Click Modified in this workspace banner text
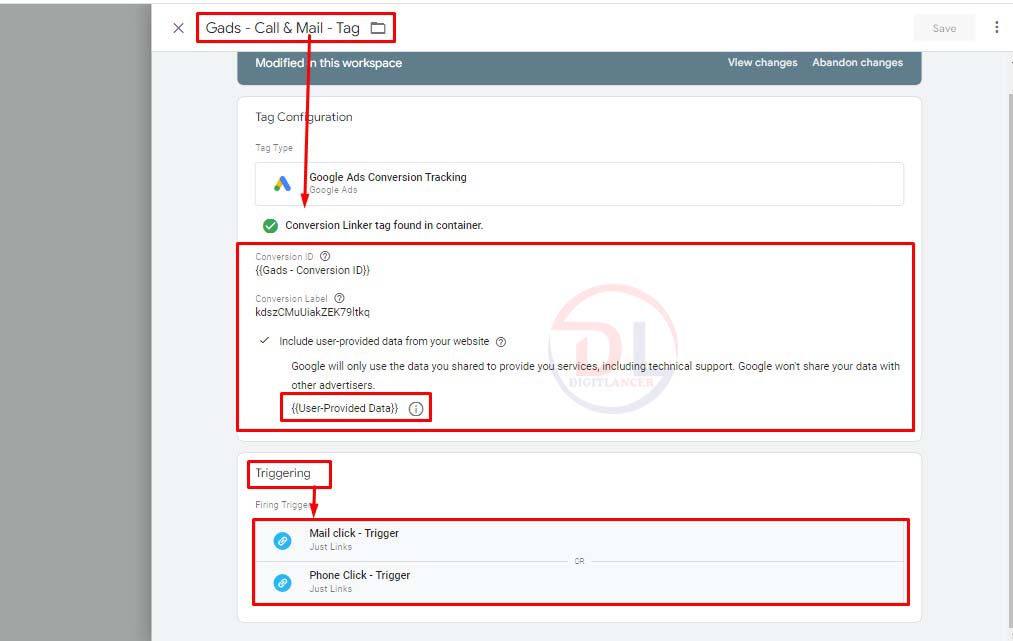1013x641 pixels. tap(328, 63)
